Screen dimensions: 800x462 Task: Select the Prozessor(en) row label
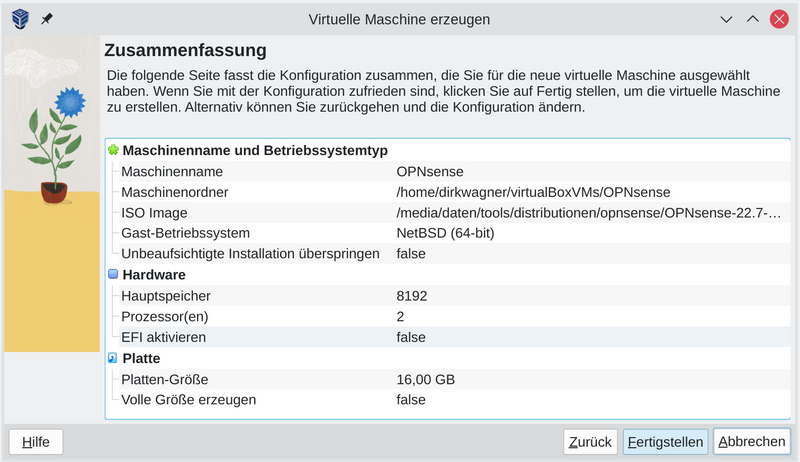165,317
